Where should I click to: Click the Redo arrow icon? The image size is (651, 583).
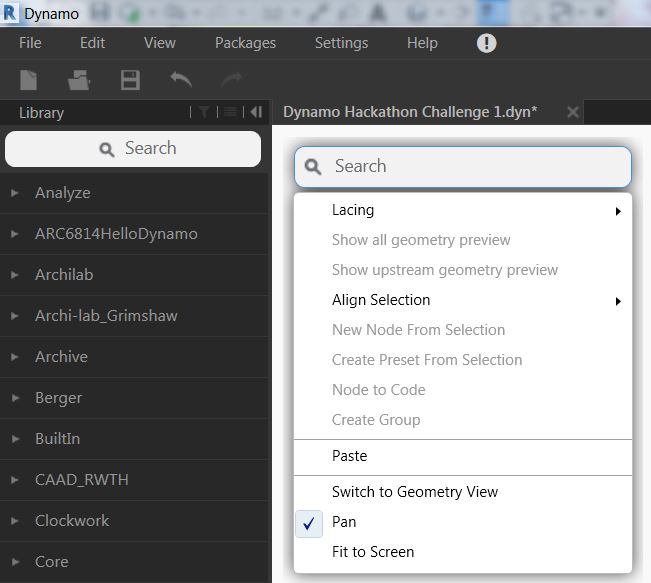point(232,79)
